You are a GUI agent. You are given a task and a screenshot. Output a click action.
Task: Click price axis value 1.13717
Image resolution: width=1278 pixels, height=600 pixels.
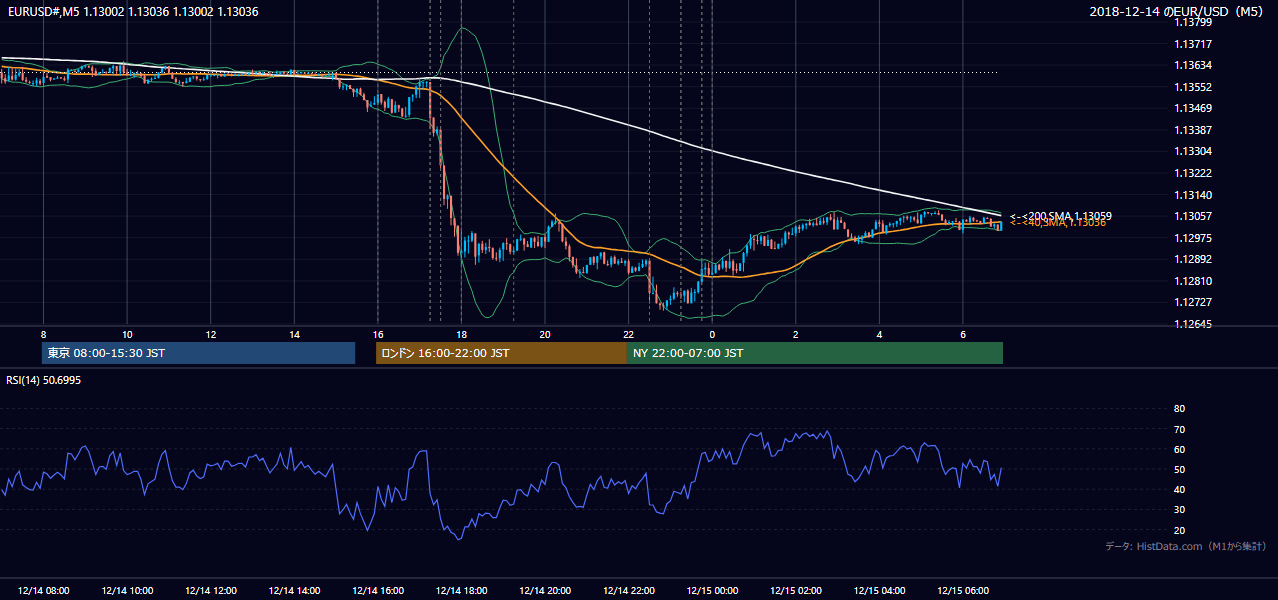(1193, 44)
